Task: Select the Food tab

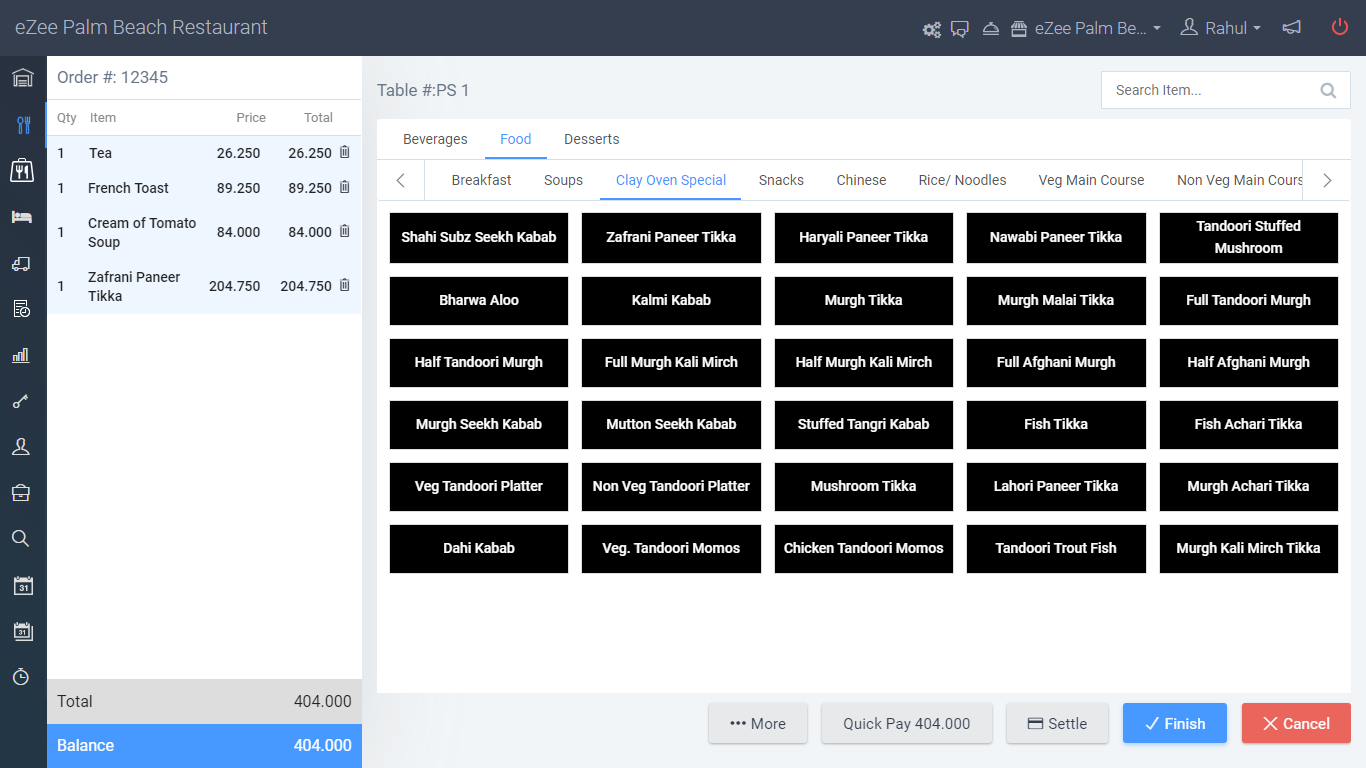Action: (x=516, y=139)
